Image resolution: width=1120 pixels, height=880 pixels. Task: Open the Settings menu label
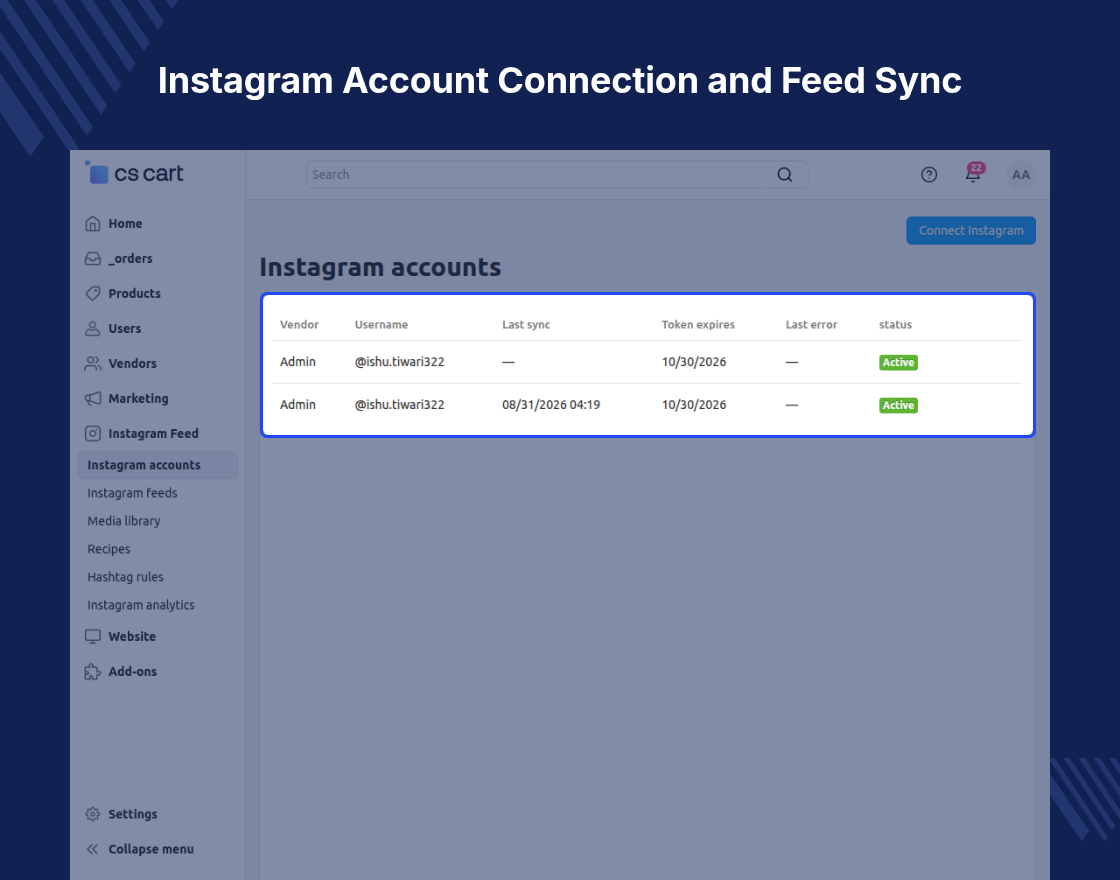tap(133, 814)
